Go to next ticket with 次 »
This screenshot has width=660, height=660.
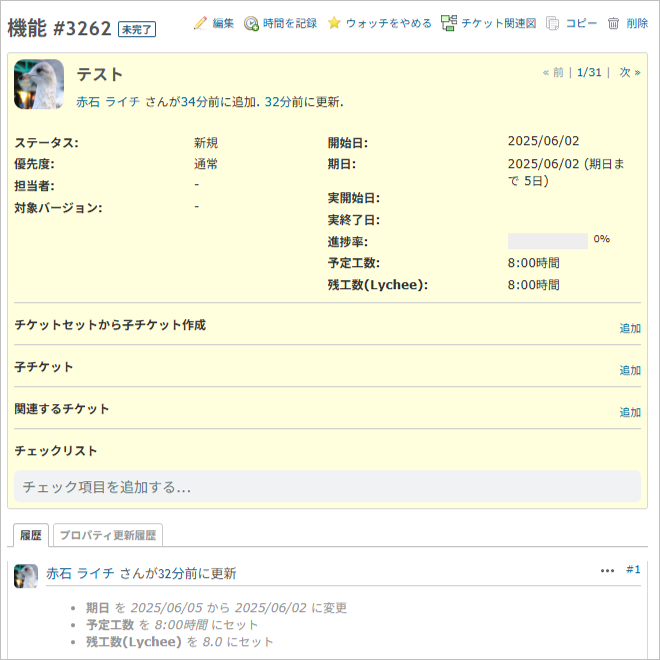tap(630, 72)
